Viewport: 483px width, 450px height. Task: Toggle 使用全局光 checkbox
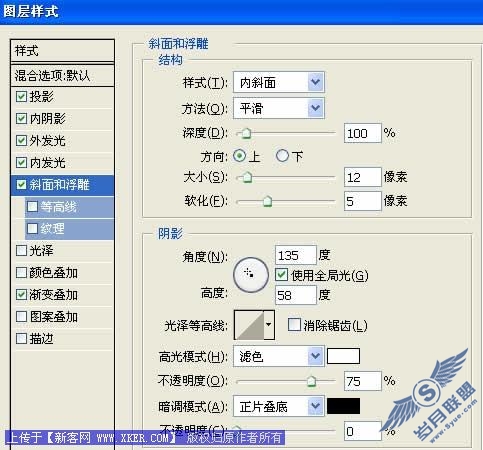coord(281,275)
